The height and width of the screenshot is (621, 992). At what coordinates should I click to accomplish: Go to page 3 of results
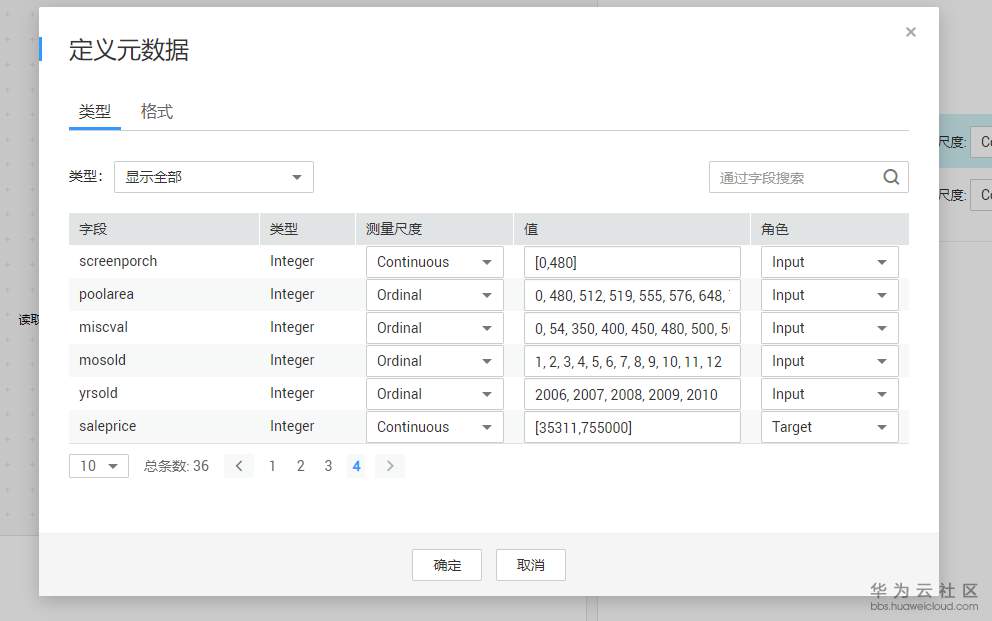pos(328,466)
